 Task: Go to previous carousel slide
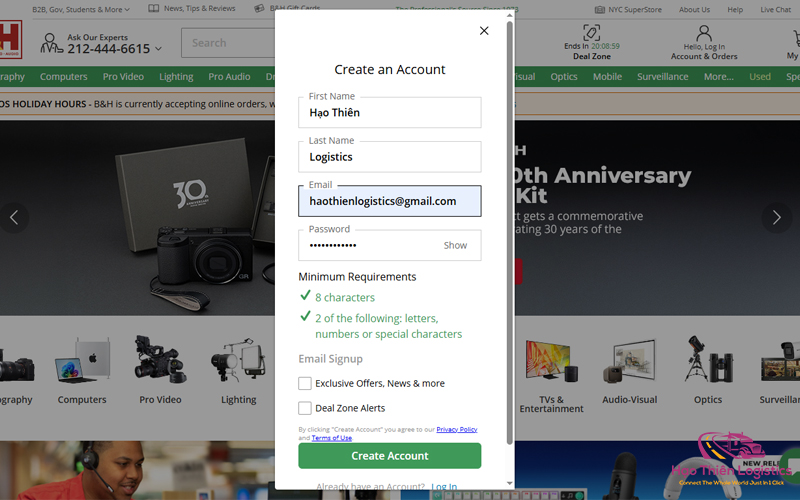(x=14, y=218)
